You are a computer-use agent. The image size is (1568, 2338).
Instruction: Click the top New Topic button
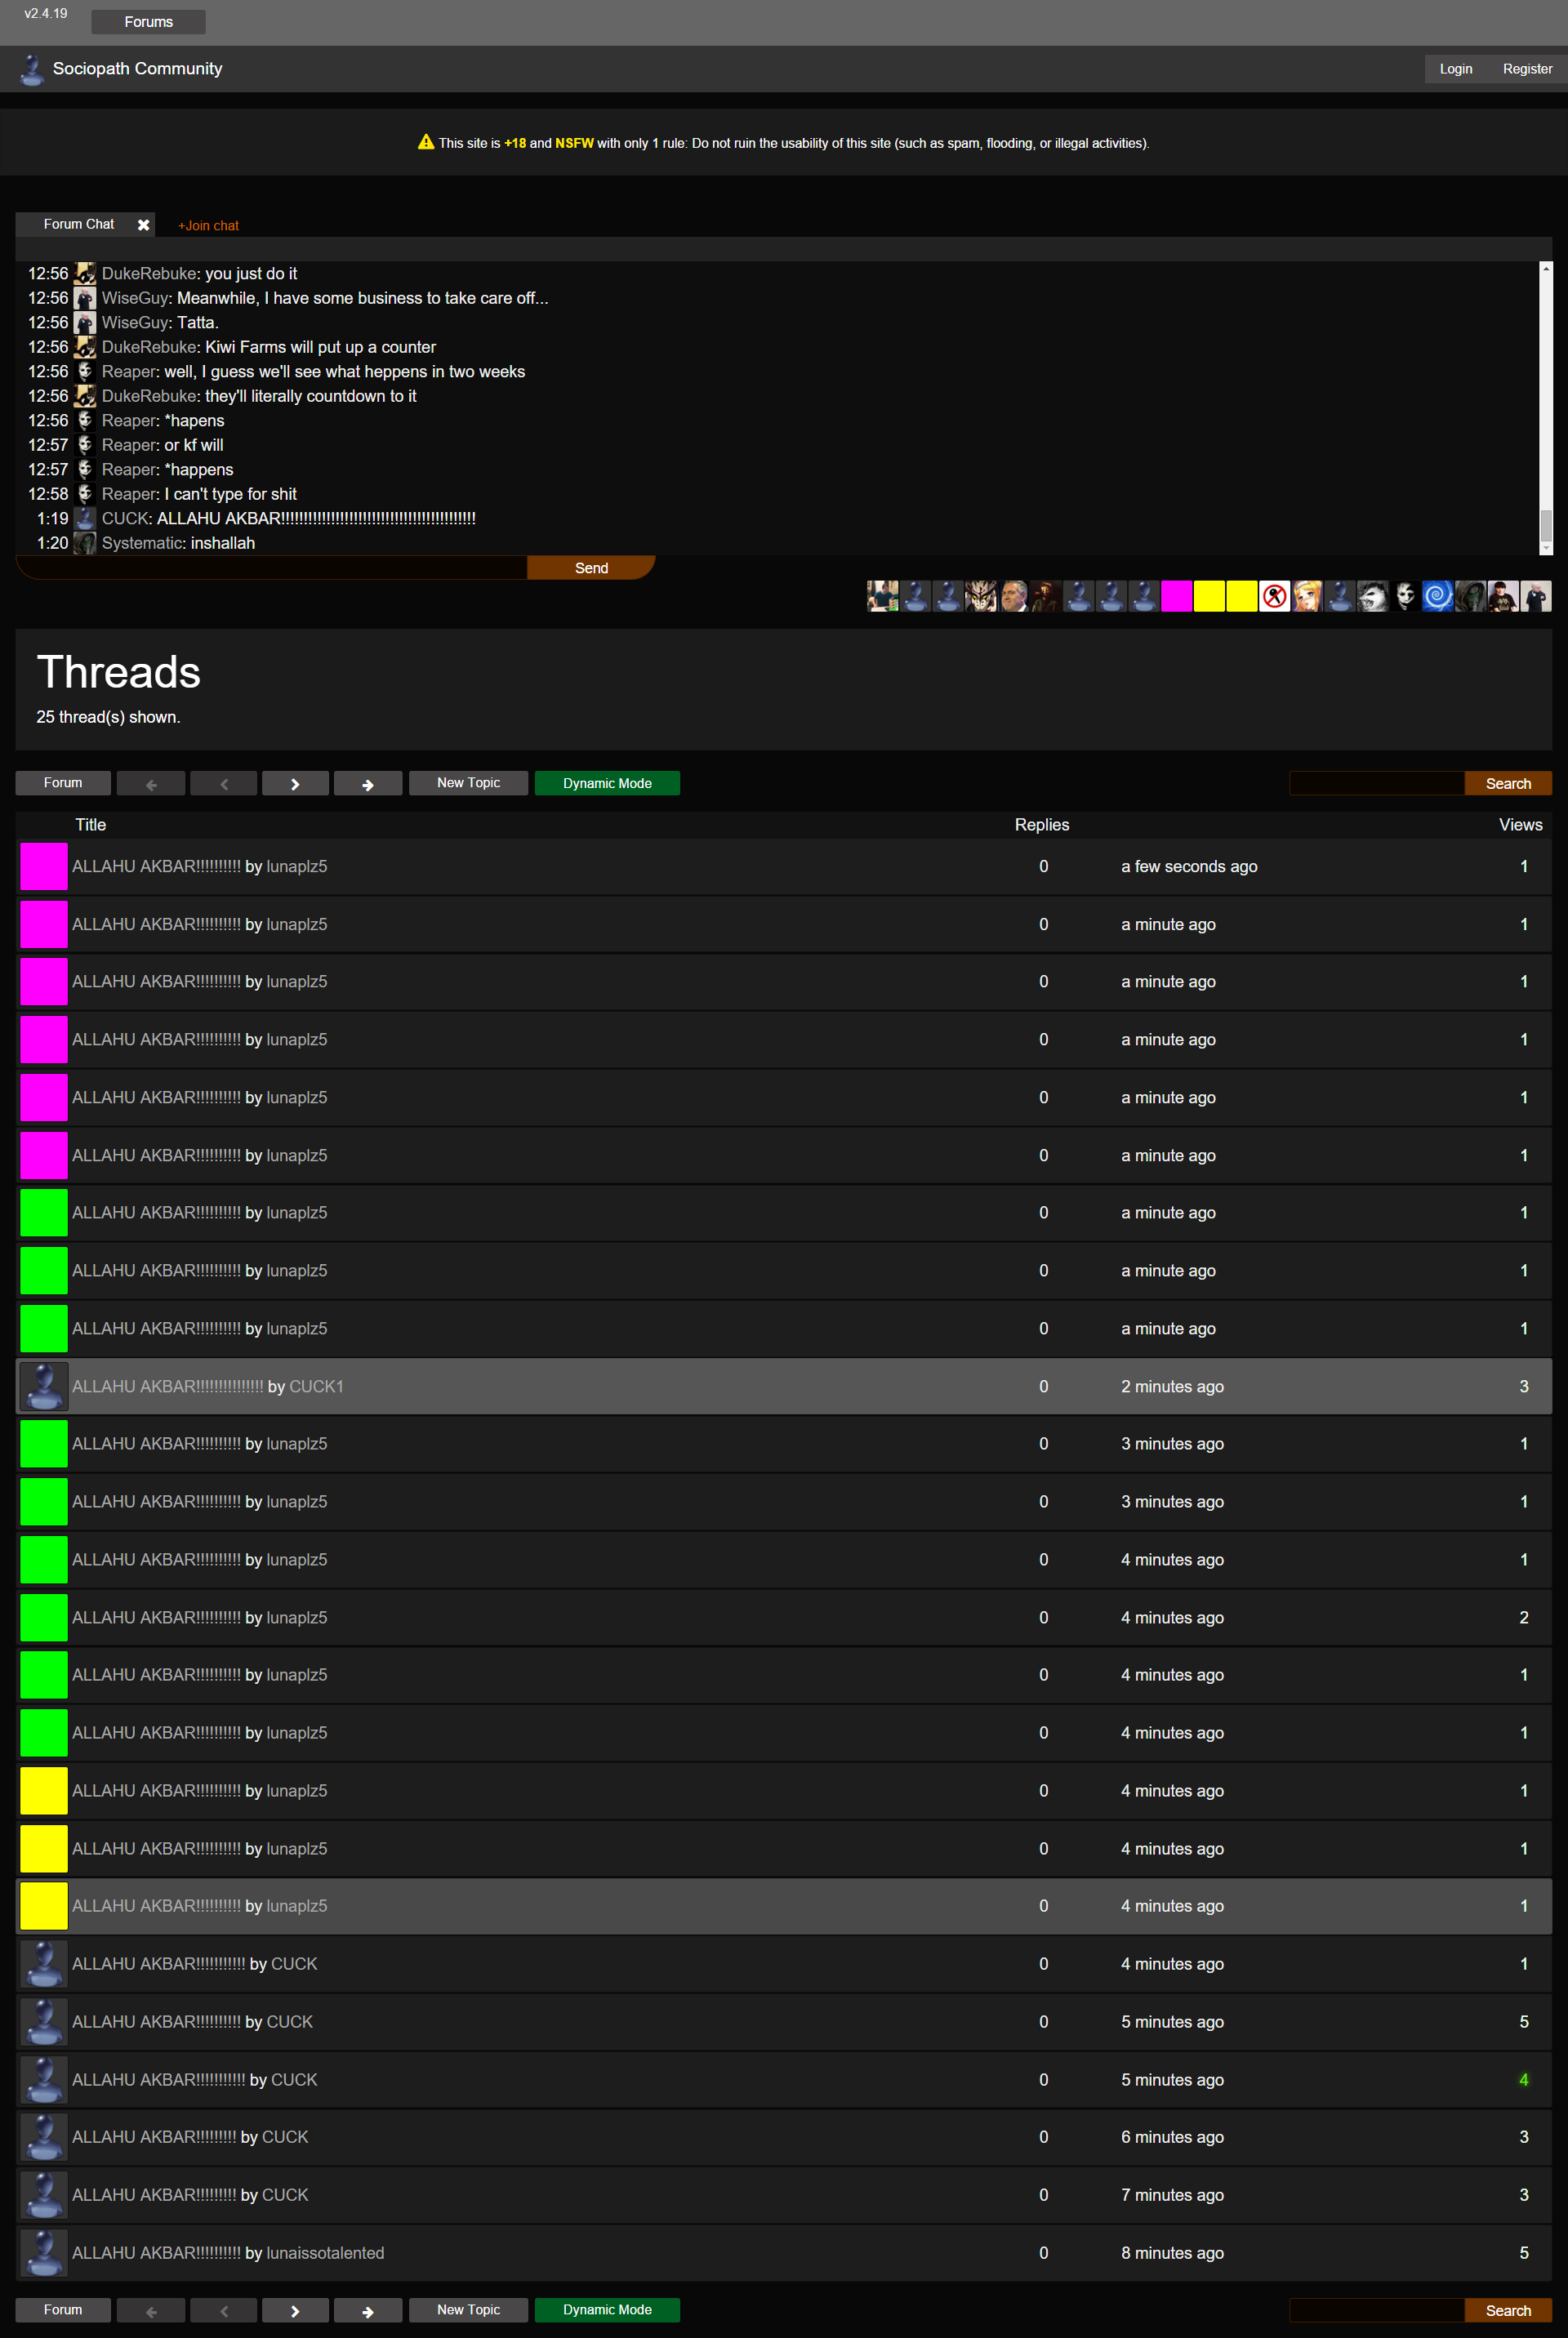468,784
